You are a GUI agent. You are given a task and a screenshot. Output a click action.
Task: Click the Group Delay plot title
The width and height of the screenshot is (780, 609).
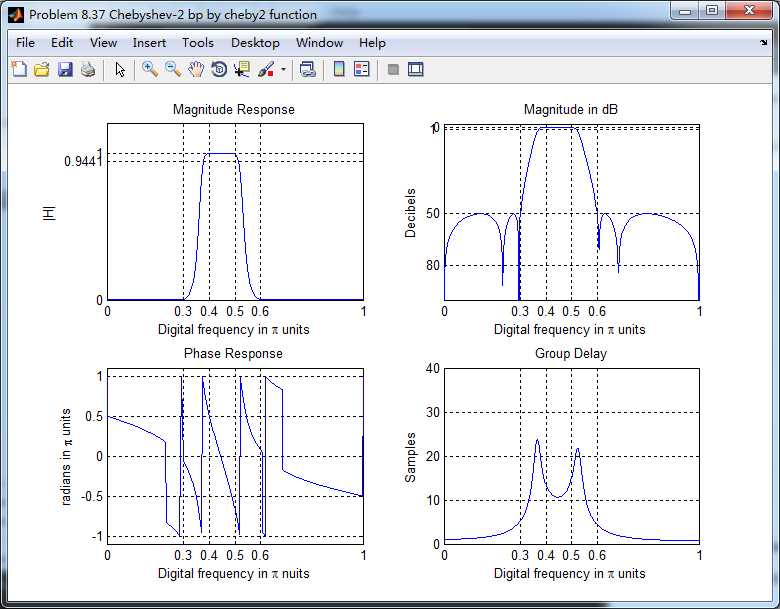pyautogui.click(x=571, y=353)
